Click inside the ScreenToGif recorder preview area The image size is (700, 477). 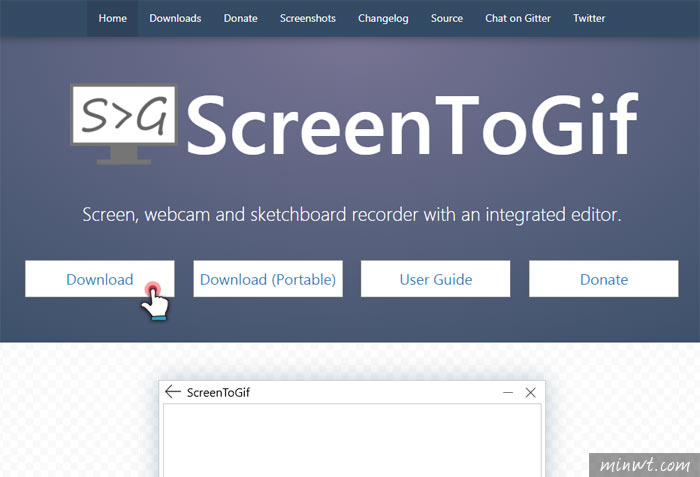point(352,440)
